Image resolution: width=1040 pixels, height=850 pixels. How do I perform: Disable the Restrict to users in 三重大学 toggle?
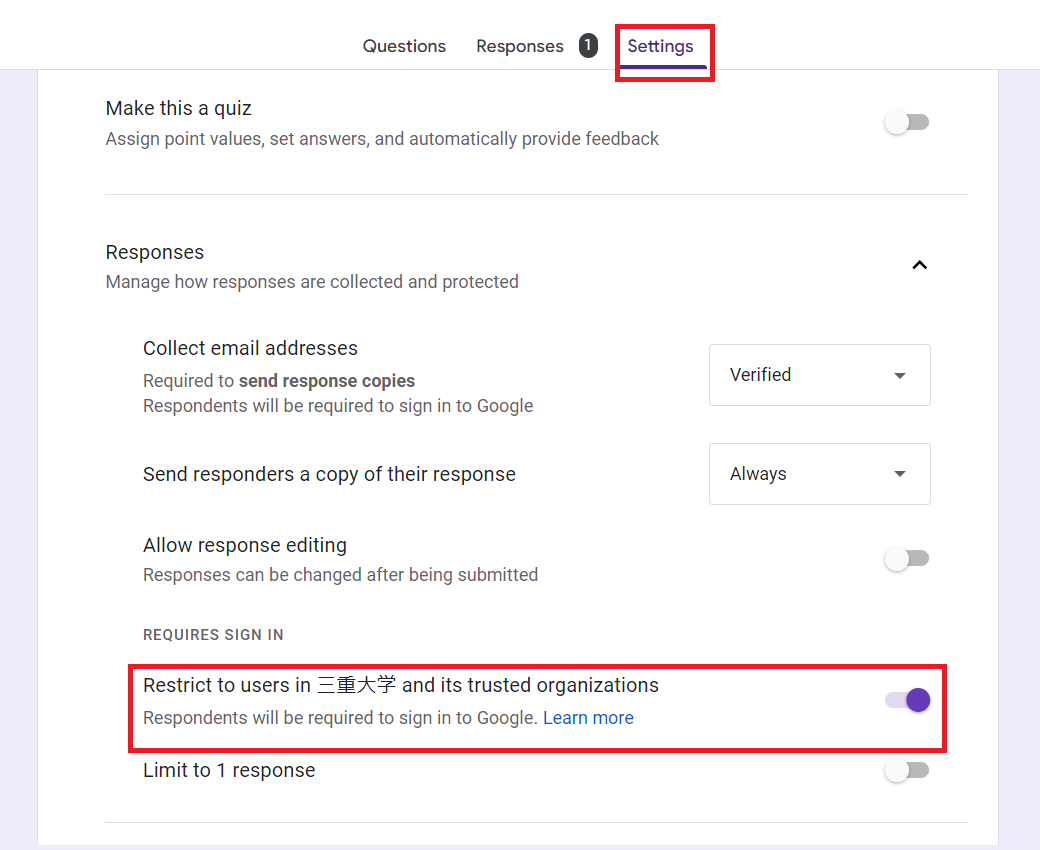point(908,700)
